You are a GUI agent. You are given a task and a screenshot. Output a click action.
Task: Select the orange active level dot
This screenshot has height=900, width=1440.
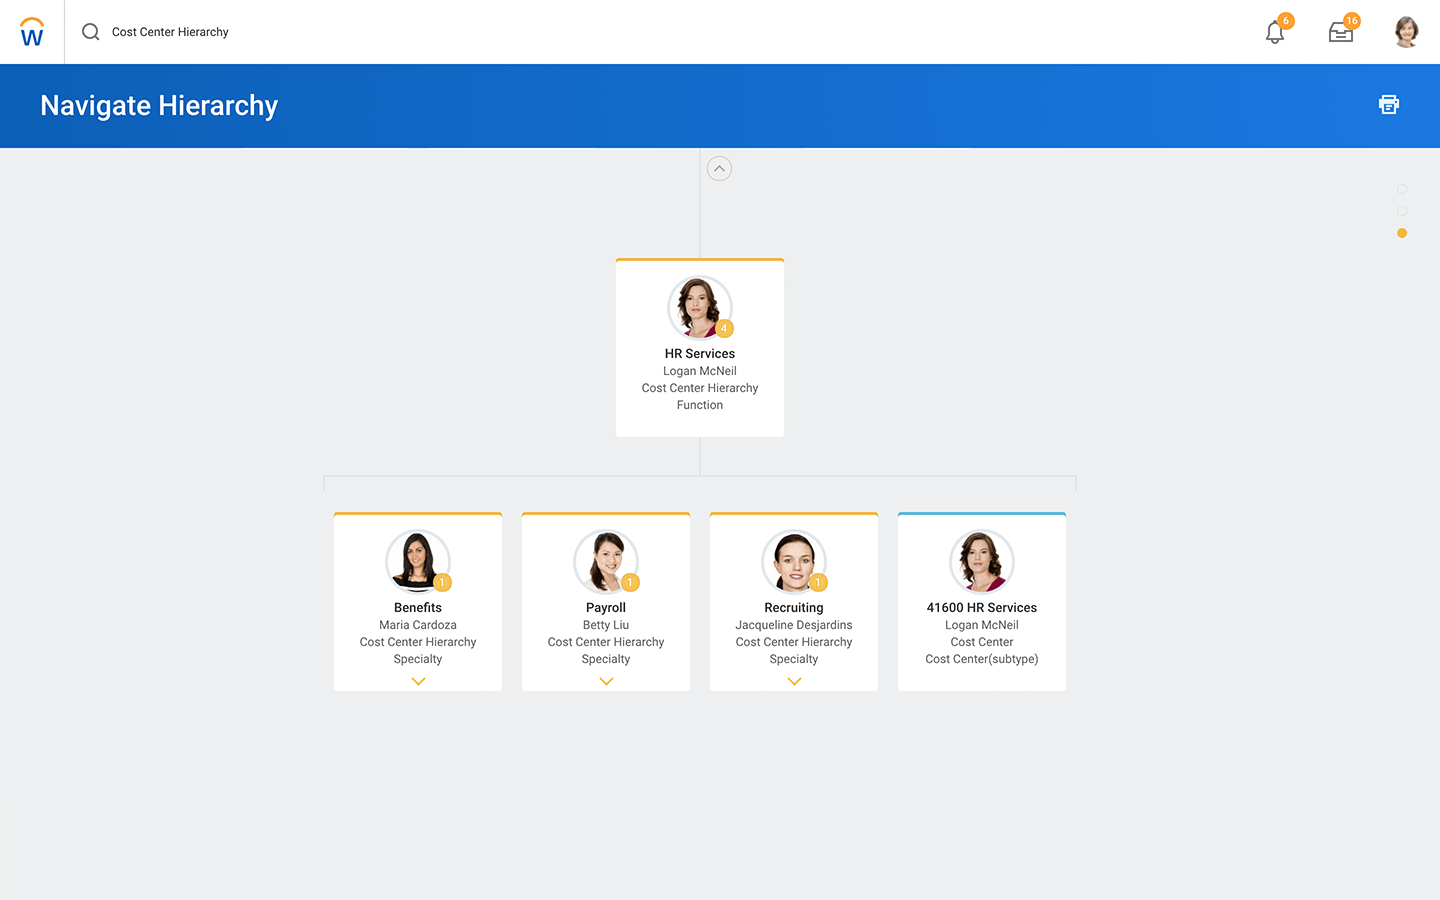pos(1402,233)
